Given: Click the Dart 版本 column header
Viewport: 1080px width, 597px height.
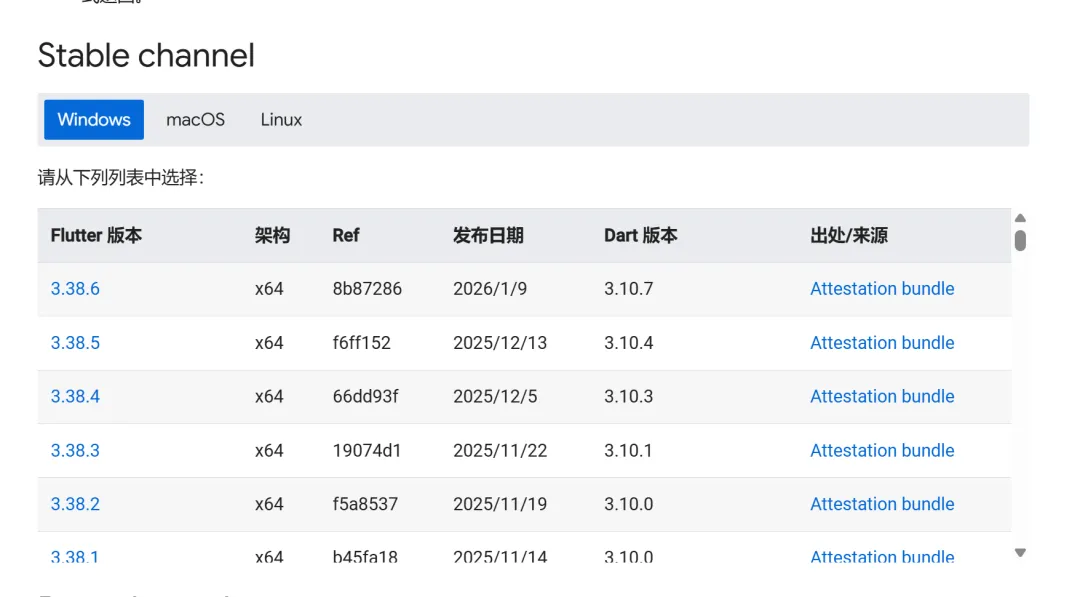Looking at the screenshot, I should 640,236.
